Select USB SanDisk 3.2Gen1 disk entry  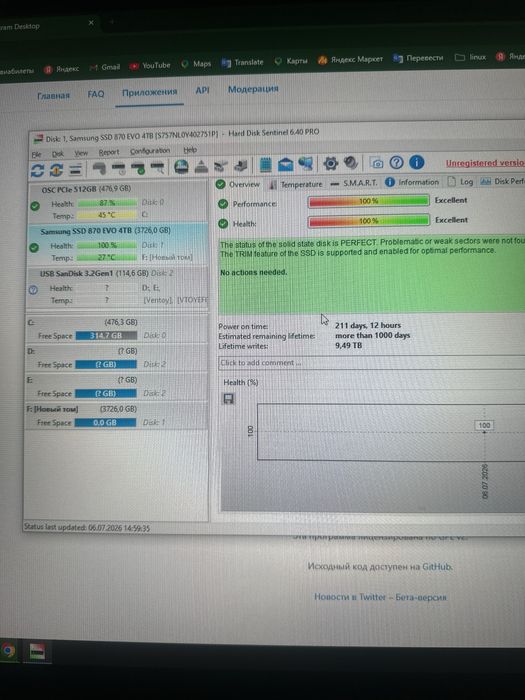(x=117, y=287)
